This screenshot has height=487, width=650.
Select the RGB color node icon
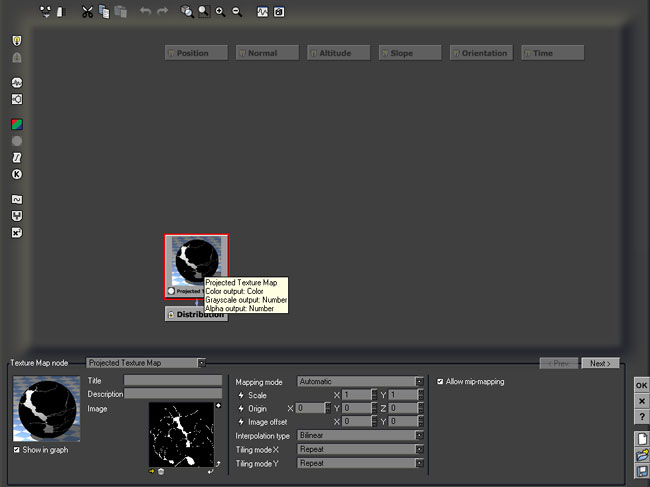coord(17,124)
